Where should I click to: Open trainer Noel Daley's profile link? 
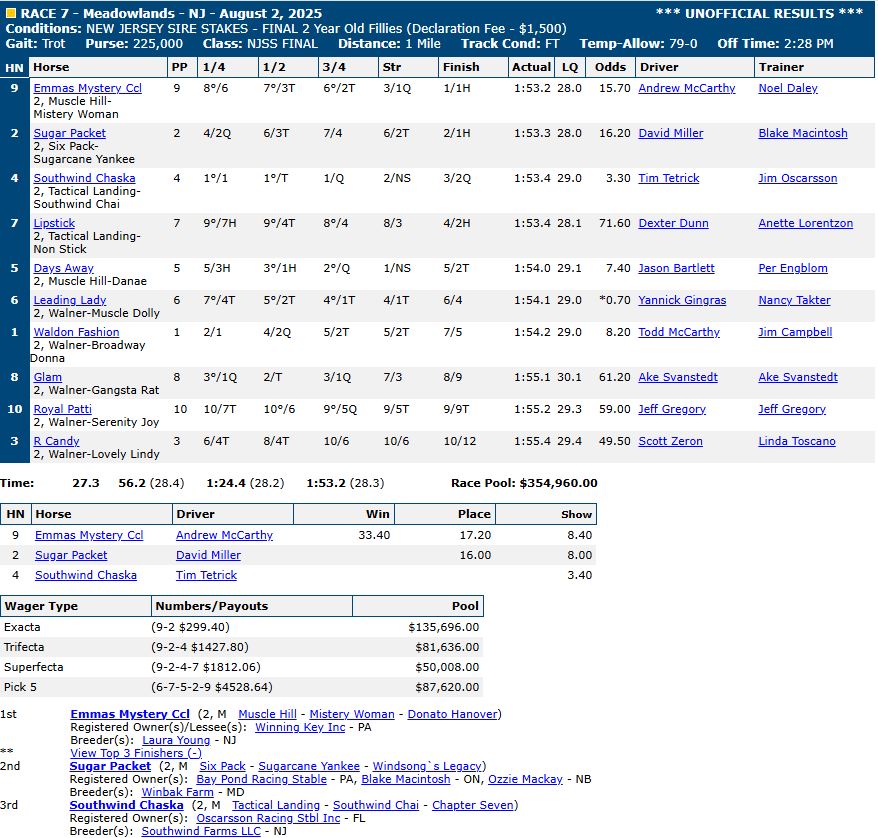tap(787, 88)
